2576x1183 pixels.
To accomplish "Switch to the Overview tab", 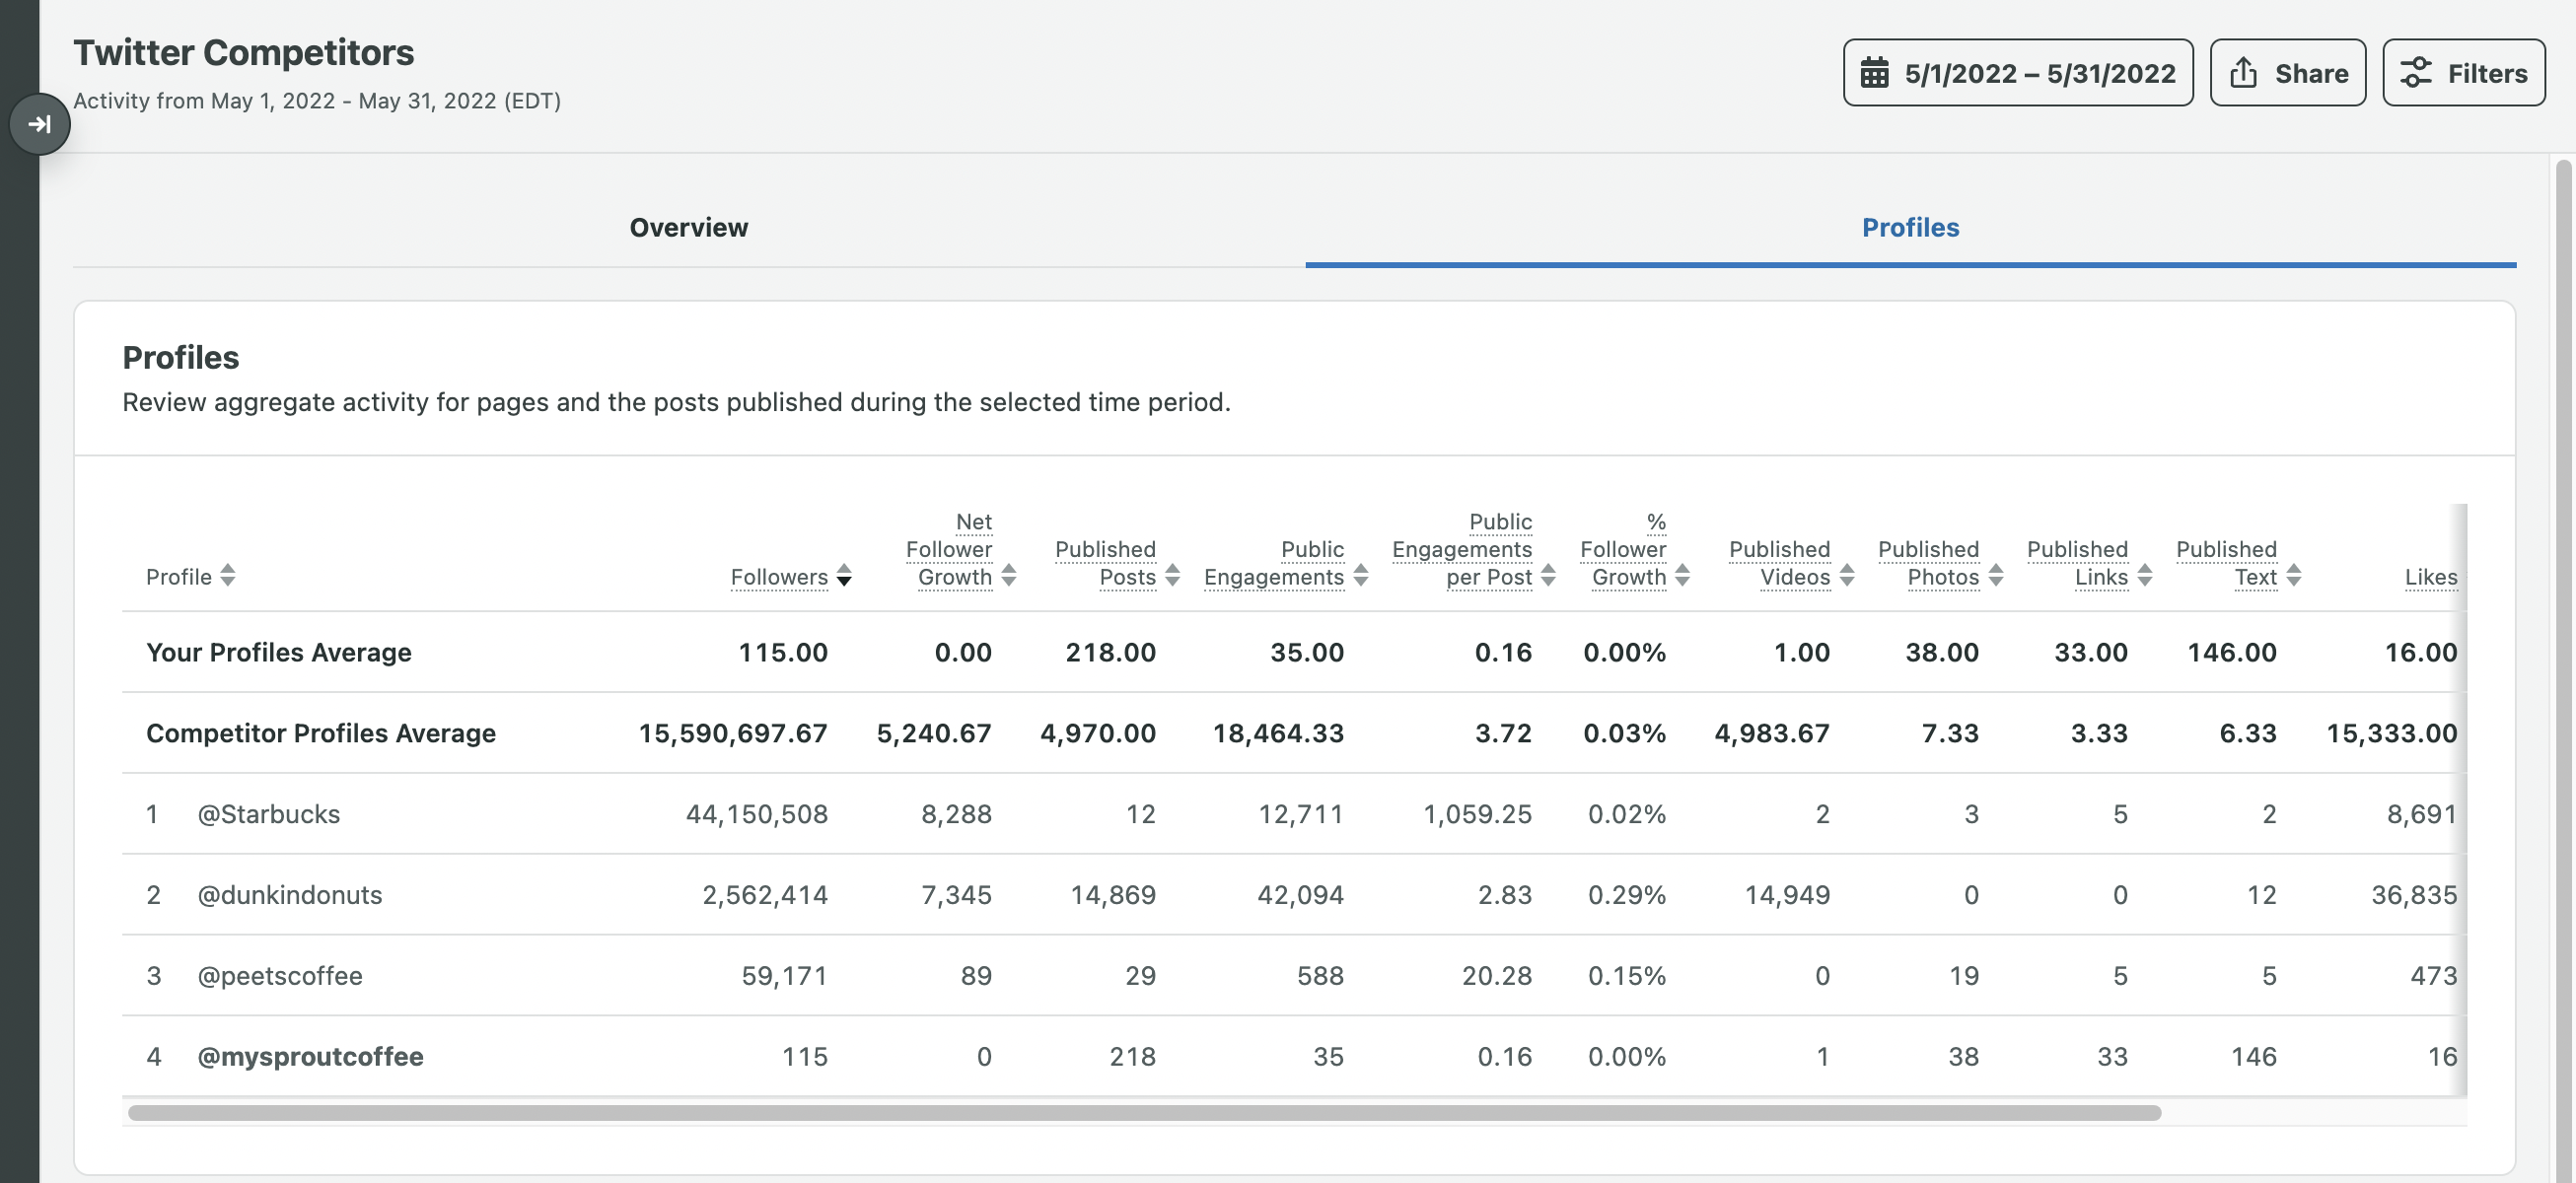I will tap(688, 228).
